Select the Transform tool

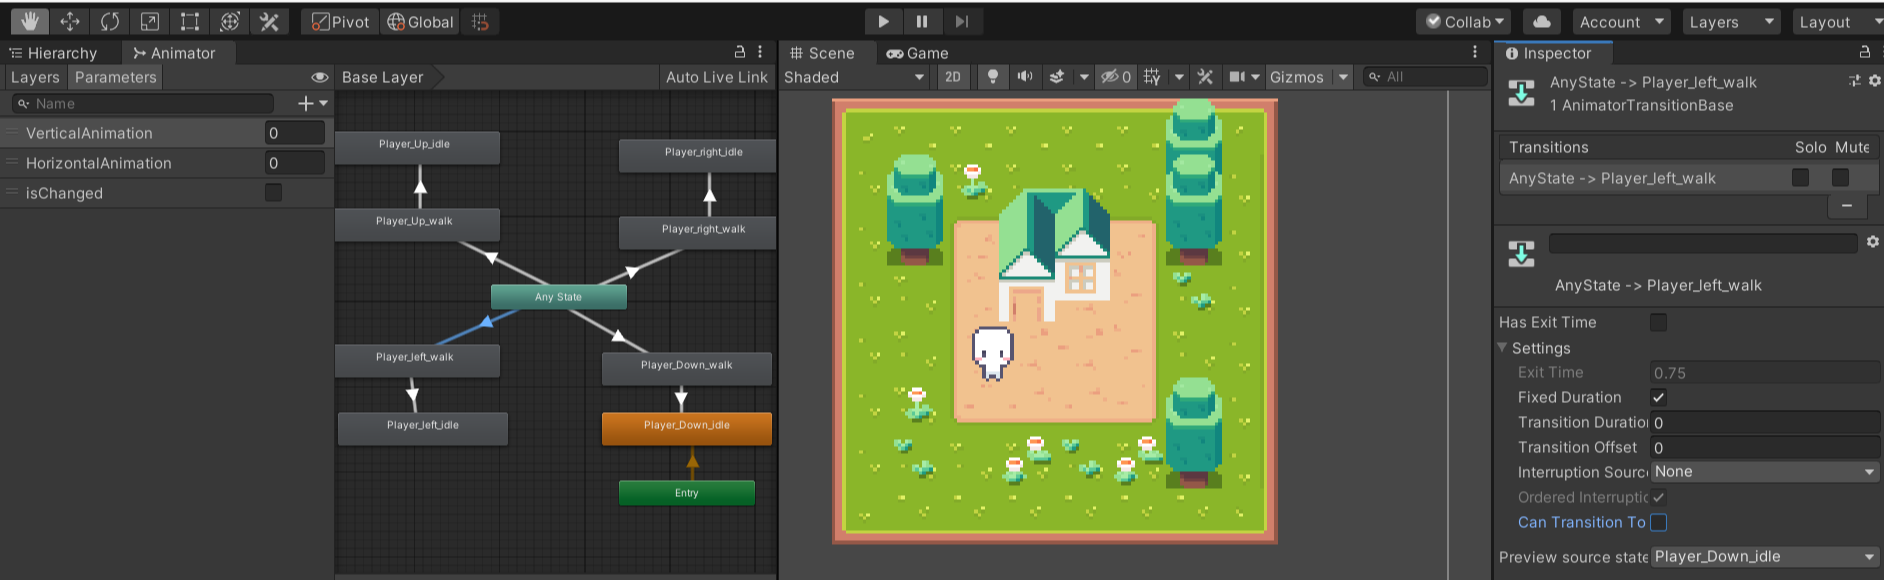point(230,21)
